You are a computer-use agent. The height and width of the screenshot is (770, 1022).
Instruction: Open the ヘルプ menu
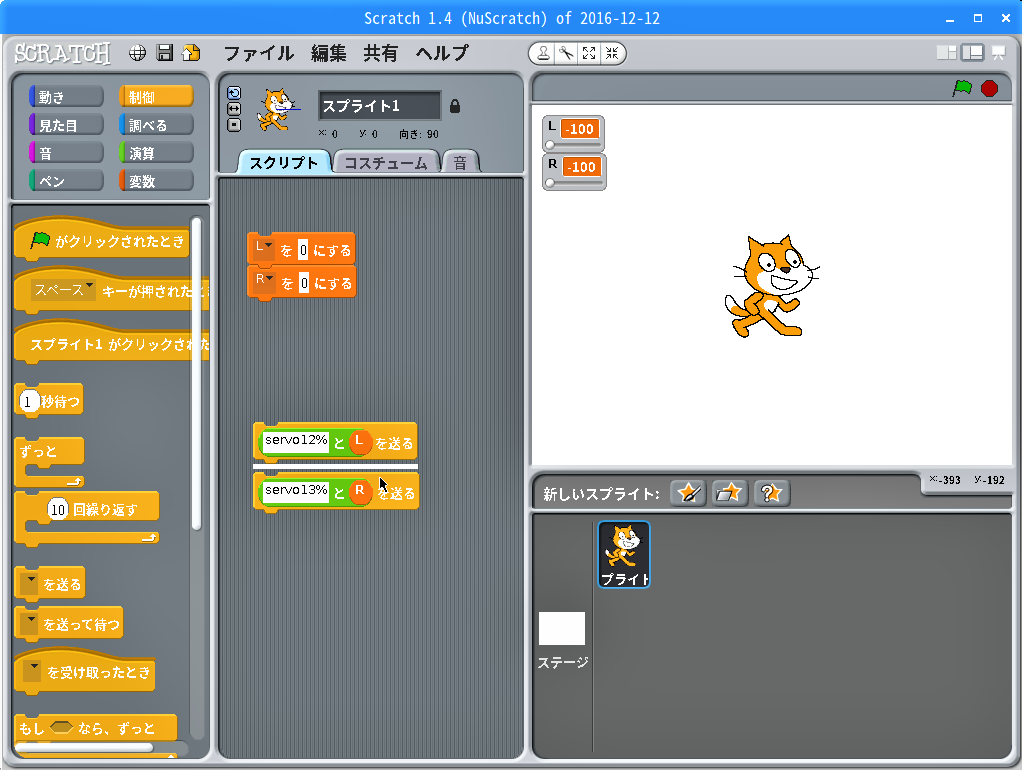tap(442, 53)
